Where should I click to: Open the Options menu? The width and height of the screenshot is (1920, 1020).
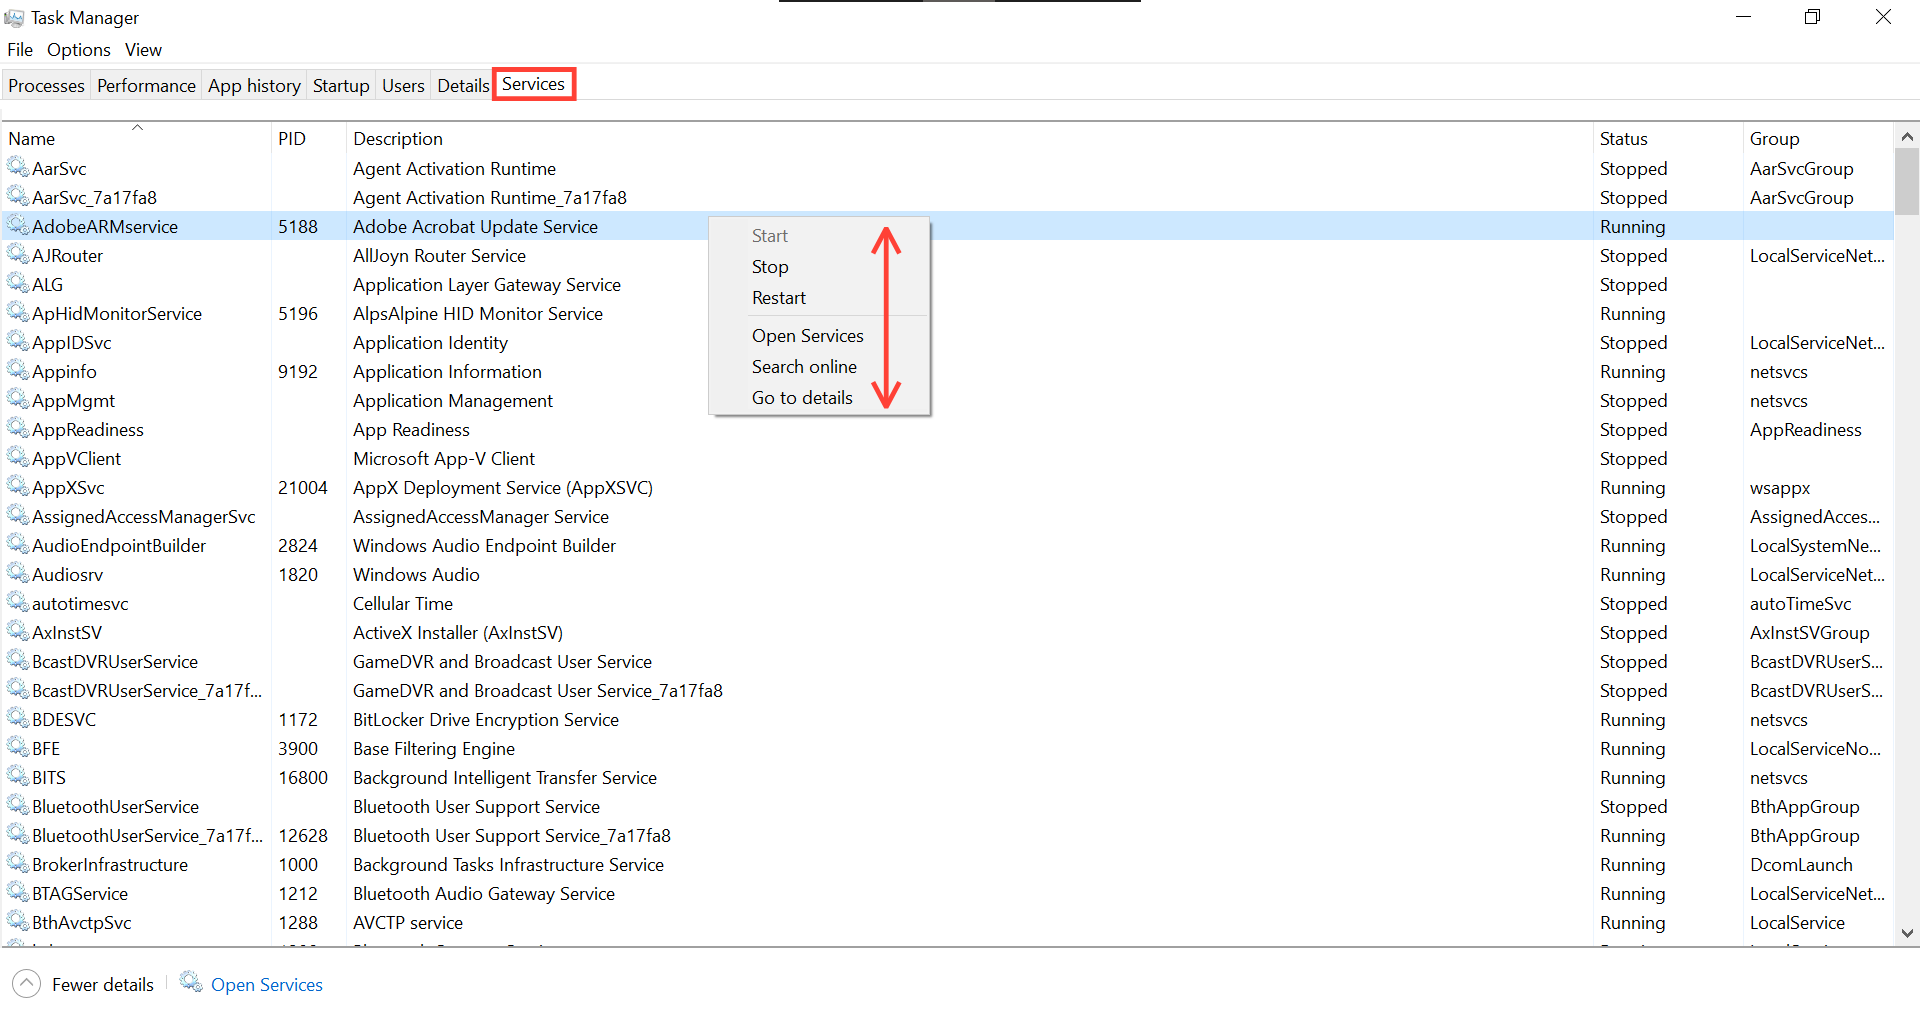(x=78, y=49)
